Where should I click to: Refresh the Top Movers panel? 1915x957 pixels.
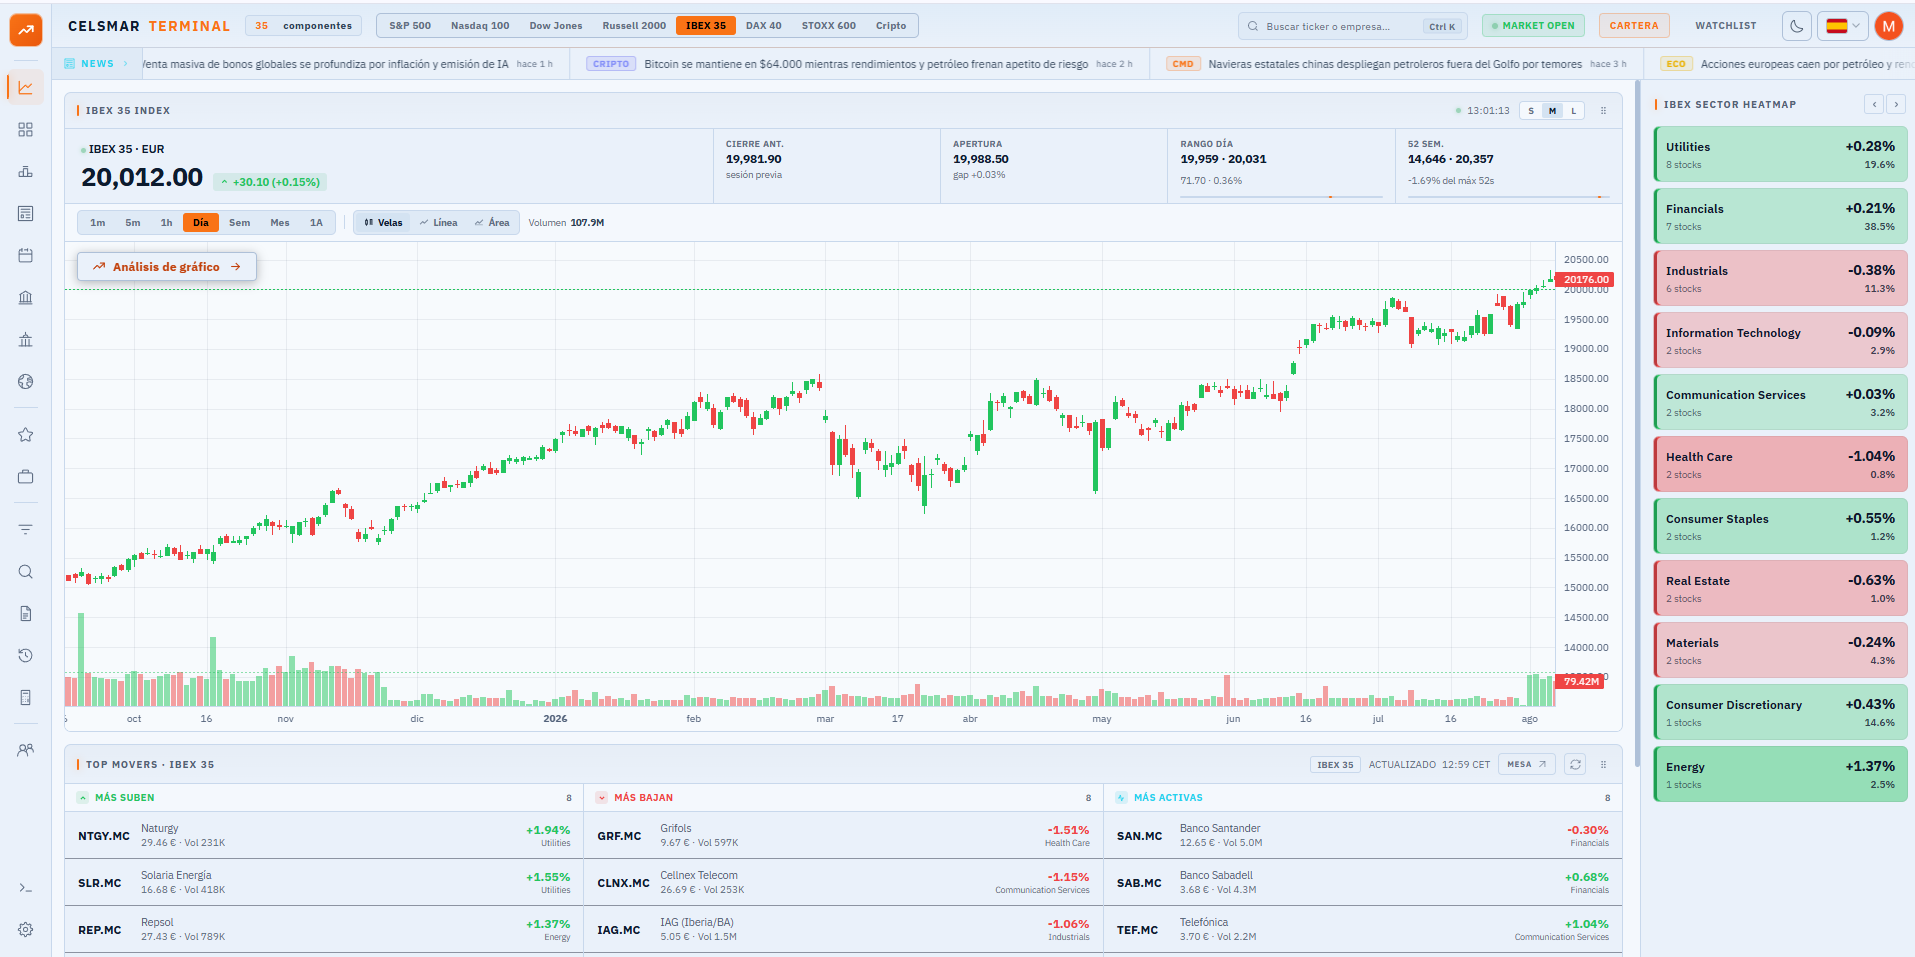tap(1575, 764)
